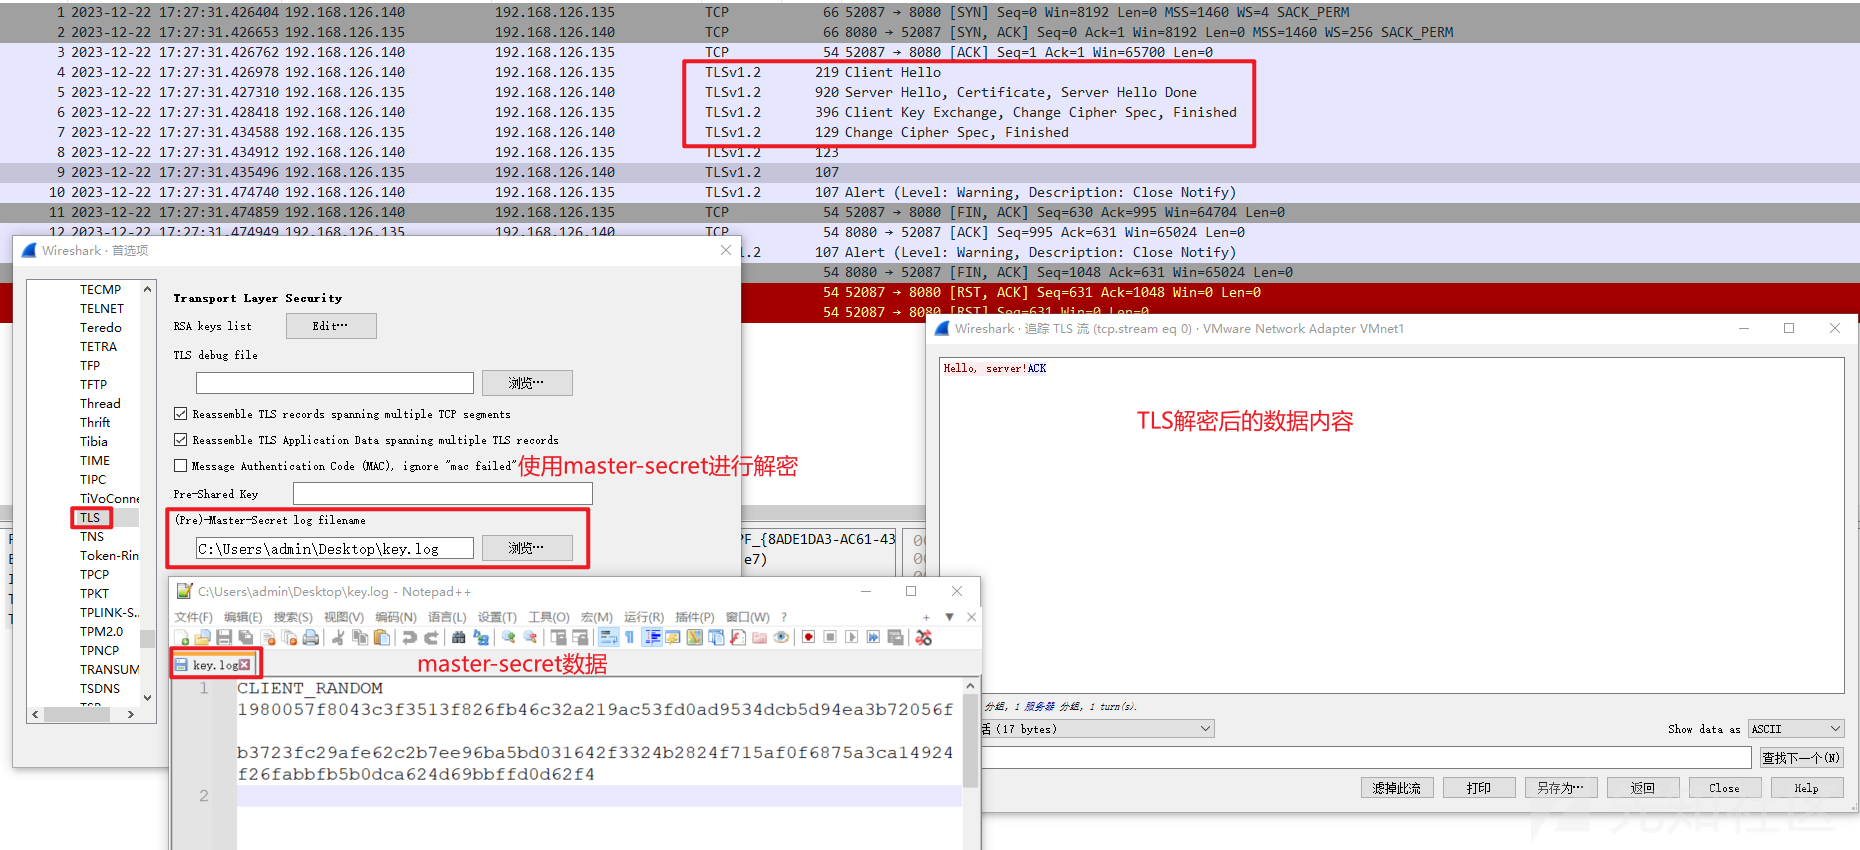This screenshot has width=1860, height=850.
Task: Click the Help button in the stream window
Action: (x=1807, y=788)
